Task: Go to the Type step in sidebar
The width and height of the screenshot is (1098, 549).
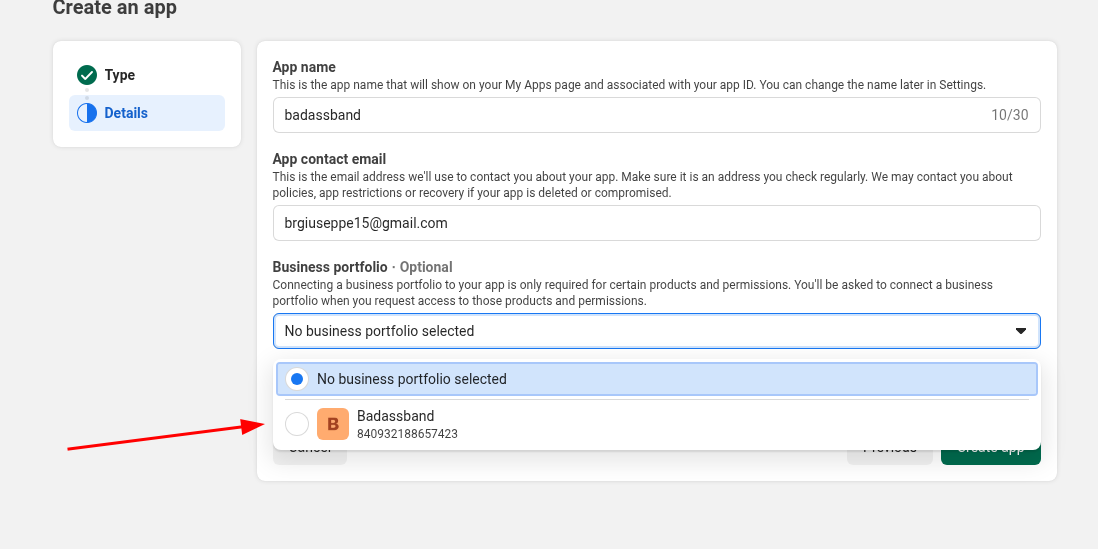Action: pyautogui.click(x=120, y=75)
